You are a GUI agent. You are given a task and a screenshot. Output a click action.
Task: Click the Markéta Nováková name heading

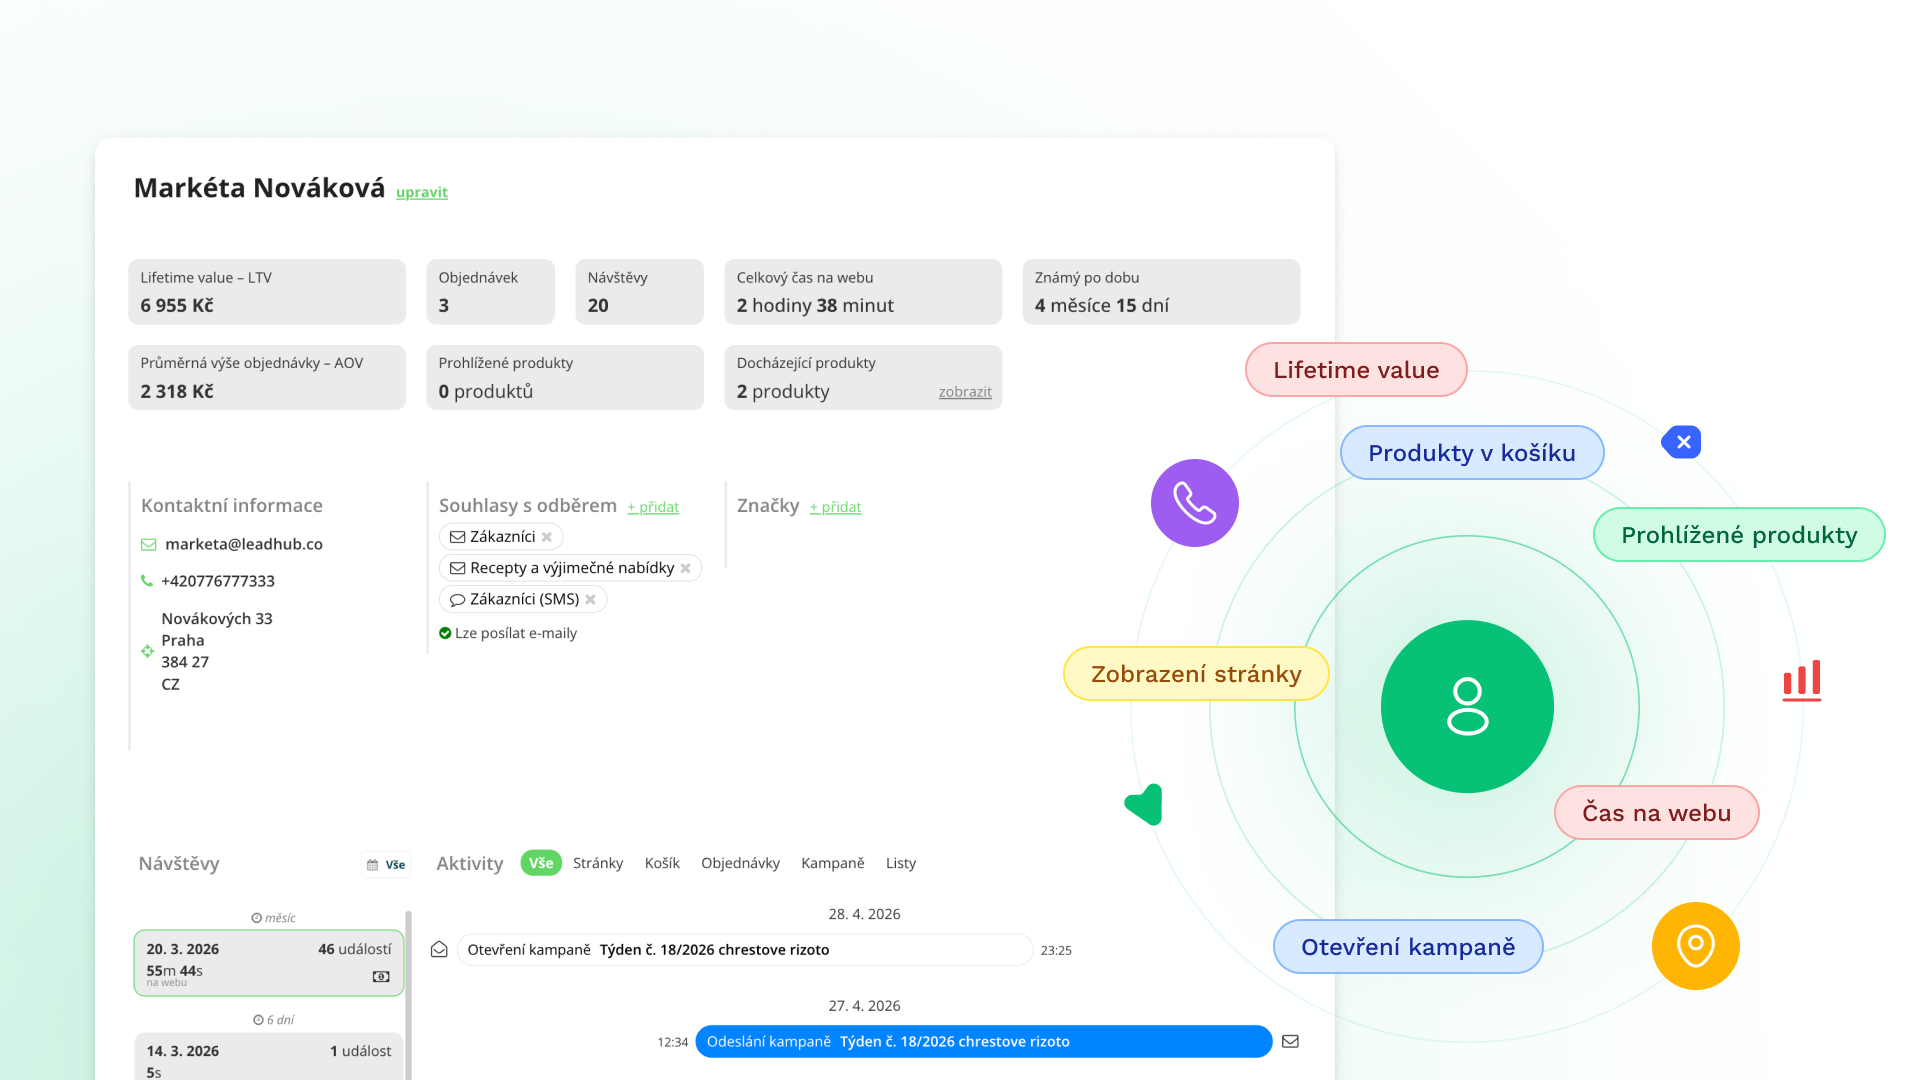[259, 188]
